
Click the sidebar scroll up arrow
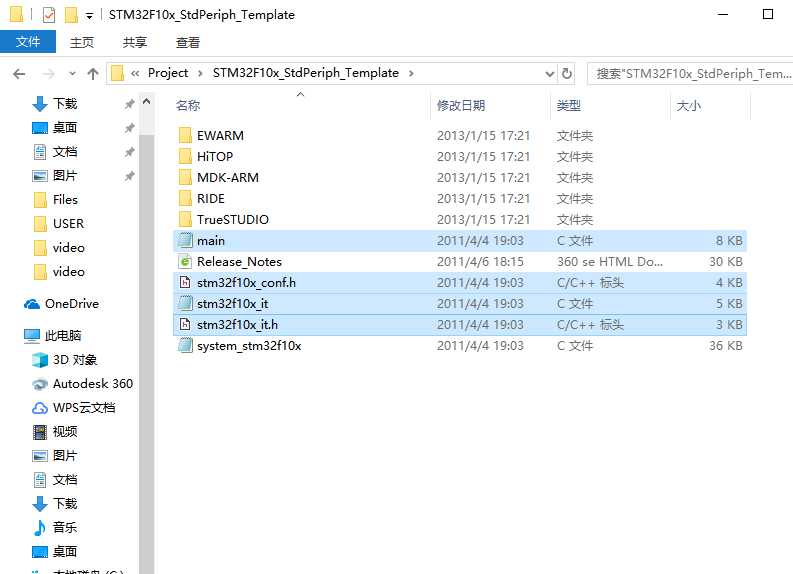pyautogui.click(x=147, y=102)
